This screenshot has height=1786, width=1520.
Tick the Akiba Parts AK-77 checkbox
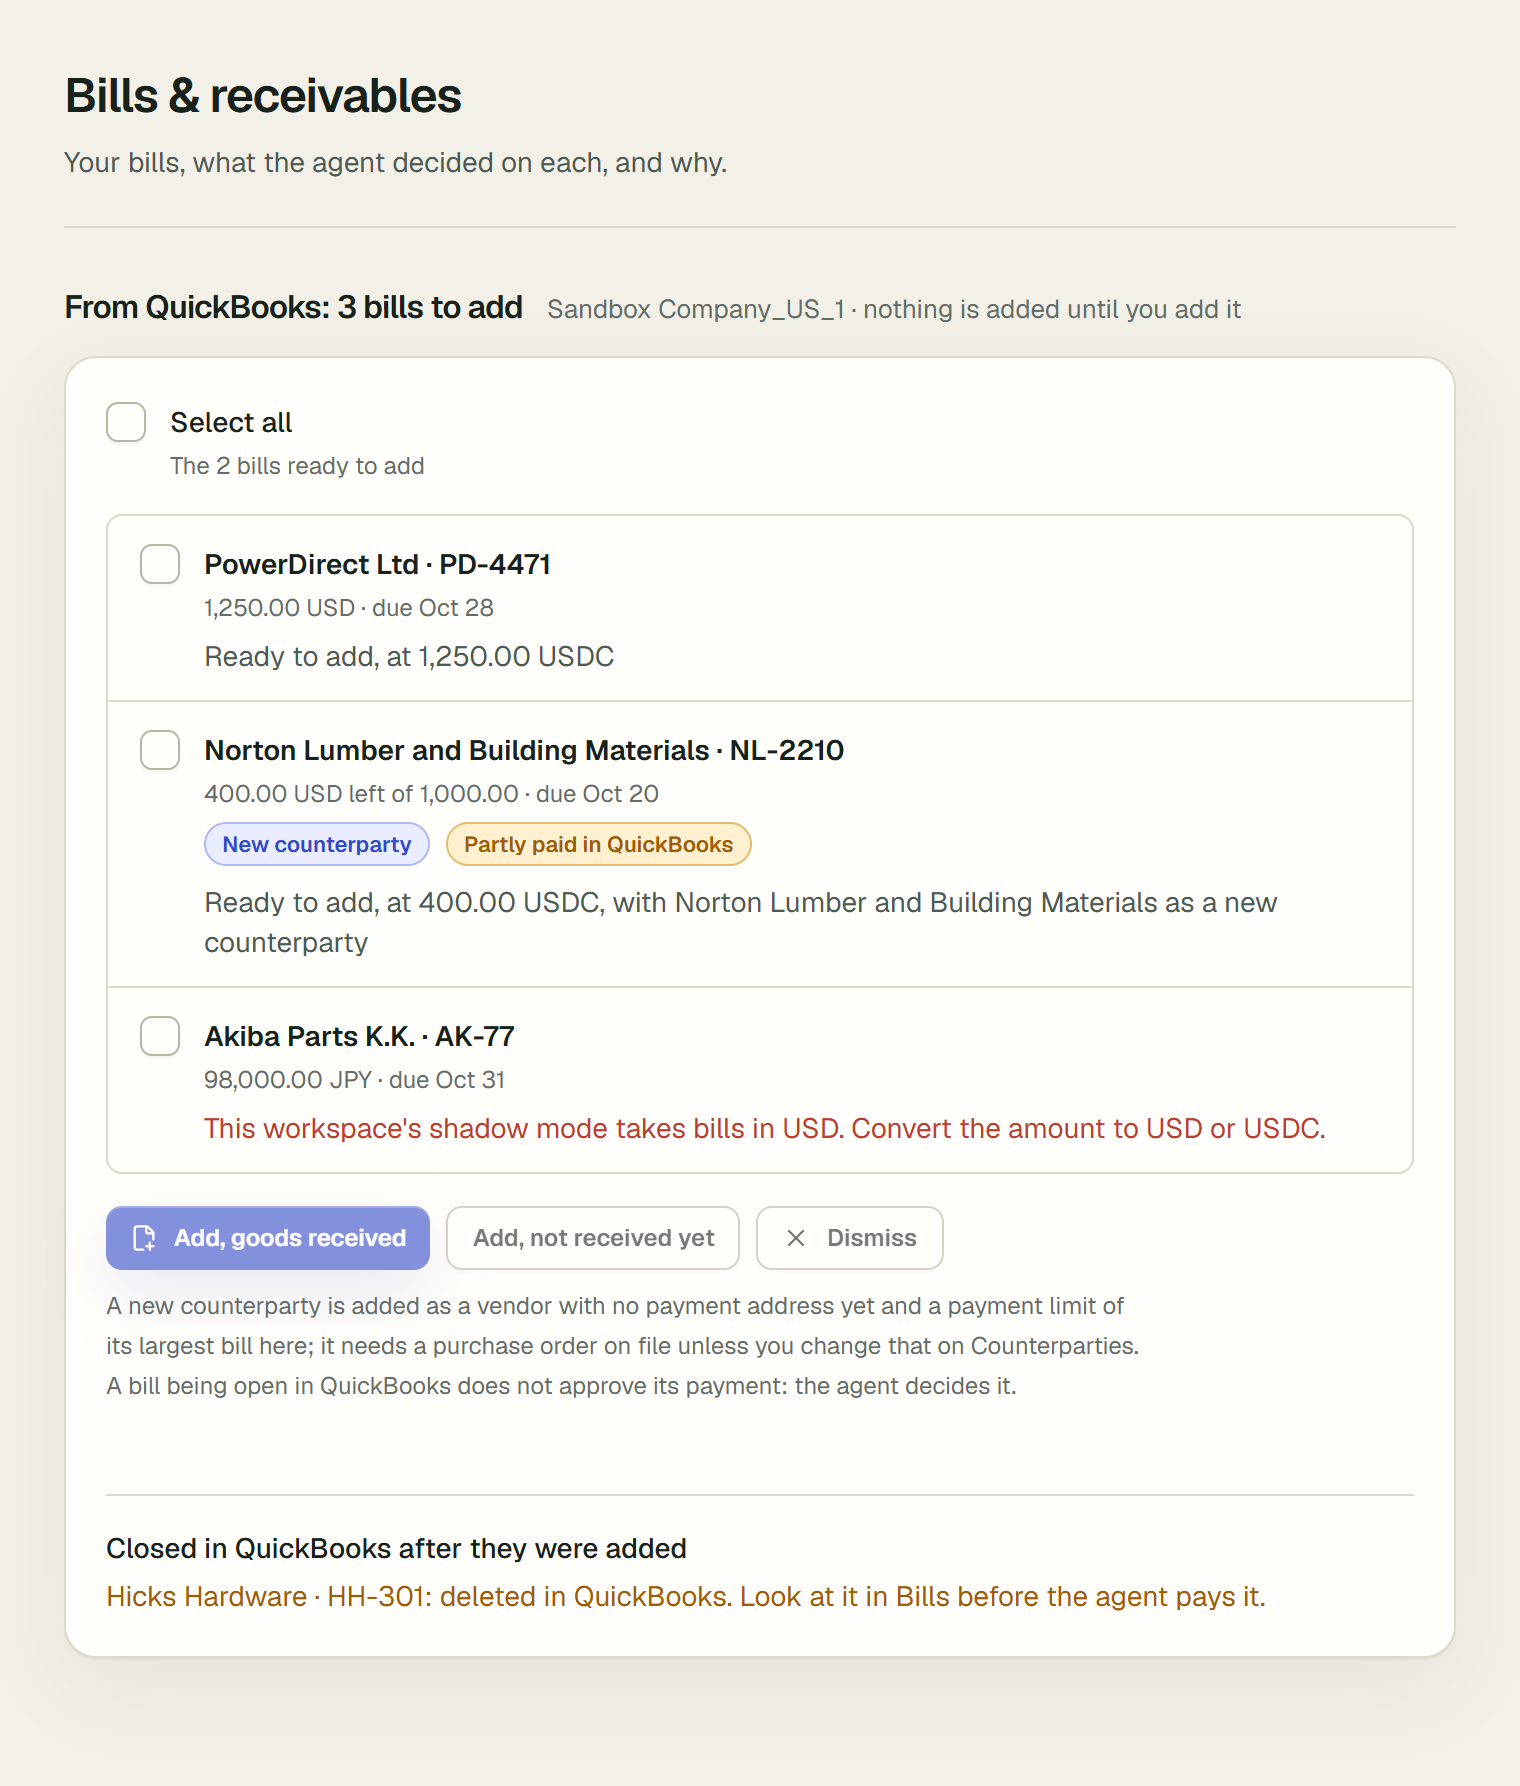click(x=160, y=1036)
